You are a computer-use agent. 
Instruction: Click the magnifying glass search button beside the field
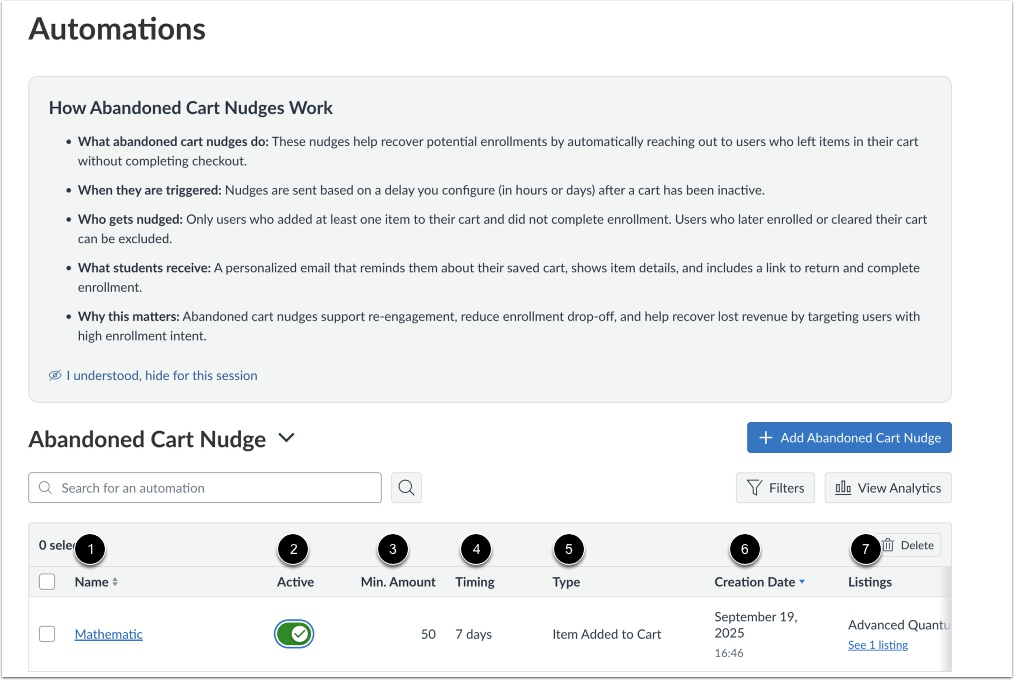(x=406, y=487)
